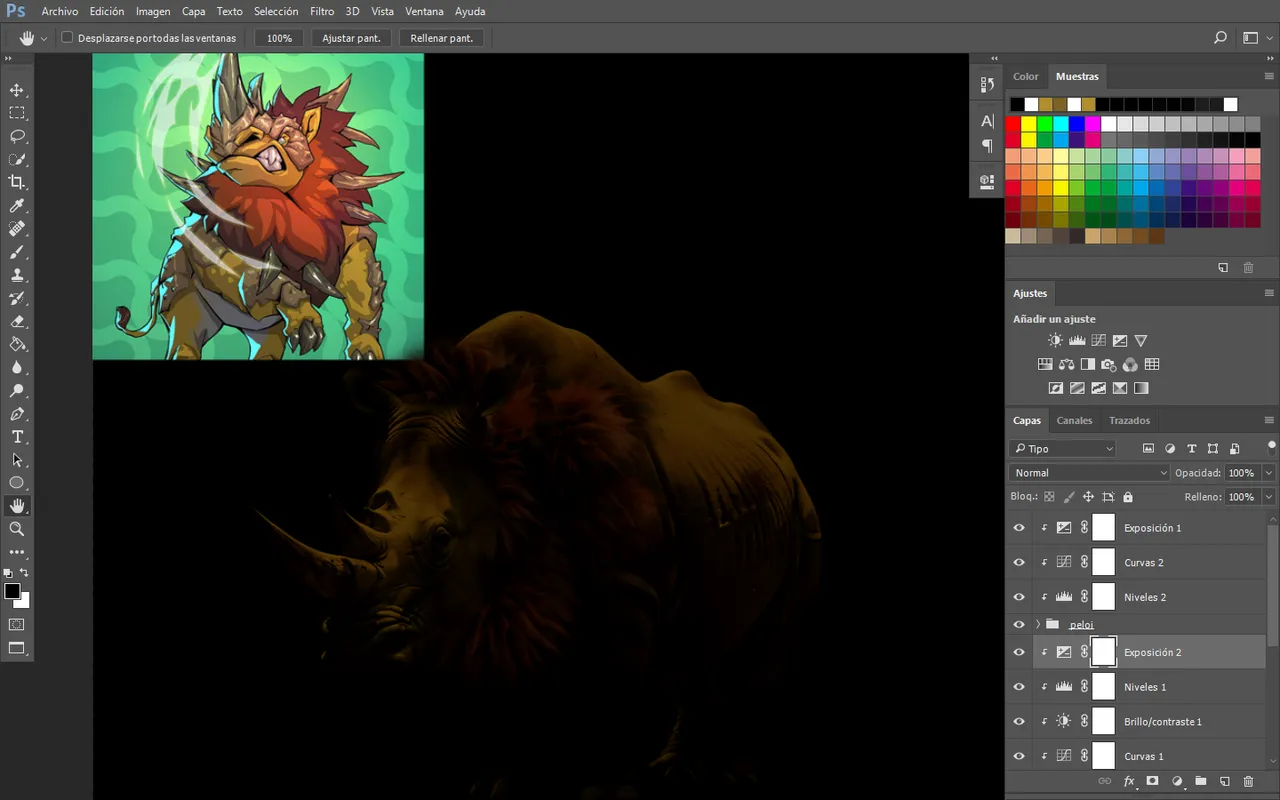Screen dimensions: 1280x800
Task: Click the Opacidad 100% field
Action: [1242, 473]
